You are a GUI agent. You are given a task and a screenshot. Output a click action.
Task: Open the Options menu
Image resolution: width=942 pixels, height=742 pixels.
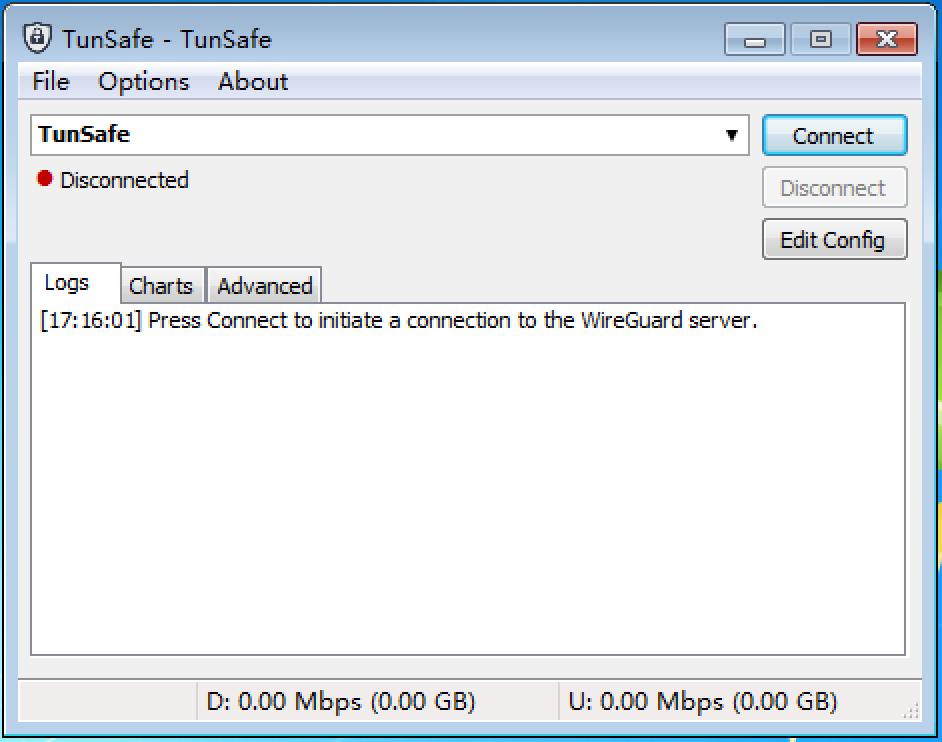point(144,81)
